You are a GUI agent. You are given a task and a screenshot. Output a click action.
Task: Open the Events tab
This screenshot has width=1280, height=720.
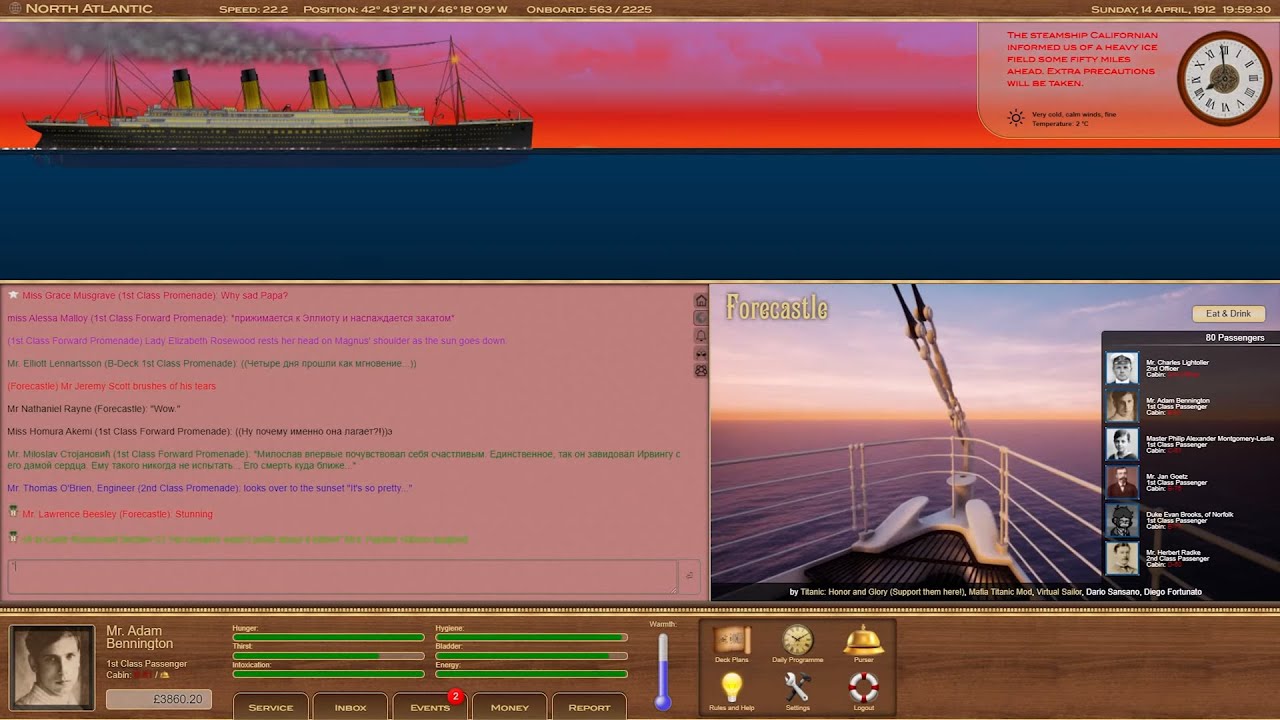coord(430,706)
